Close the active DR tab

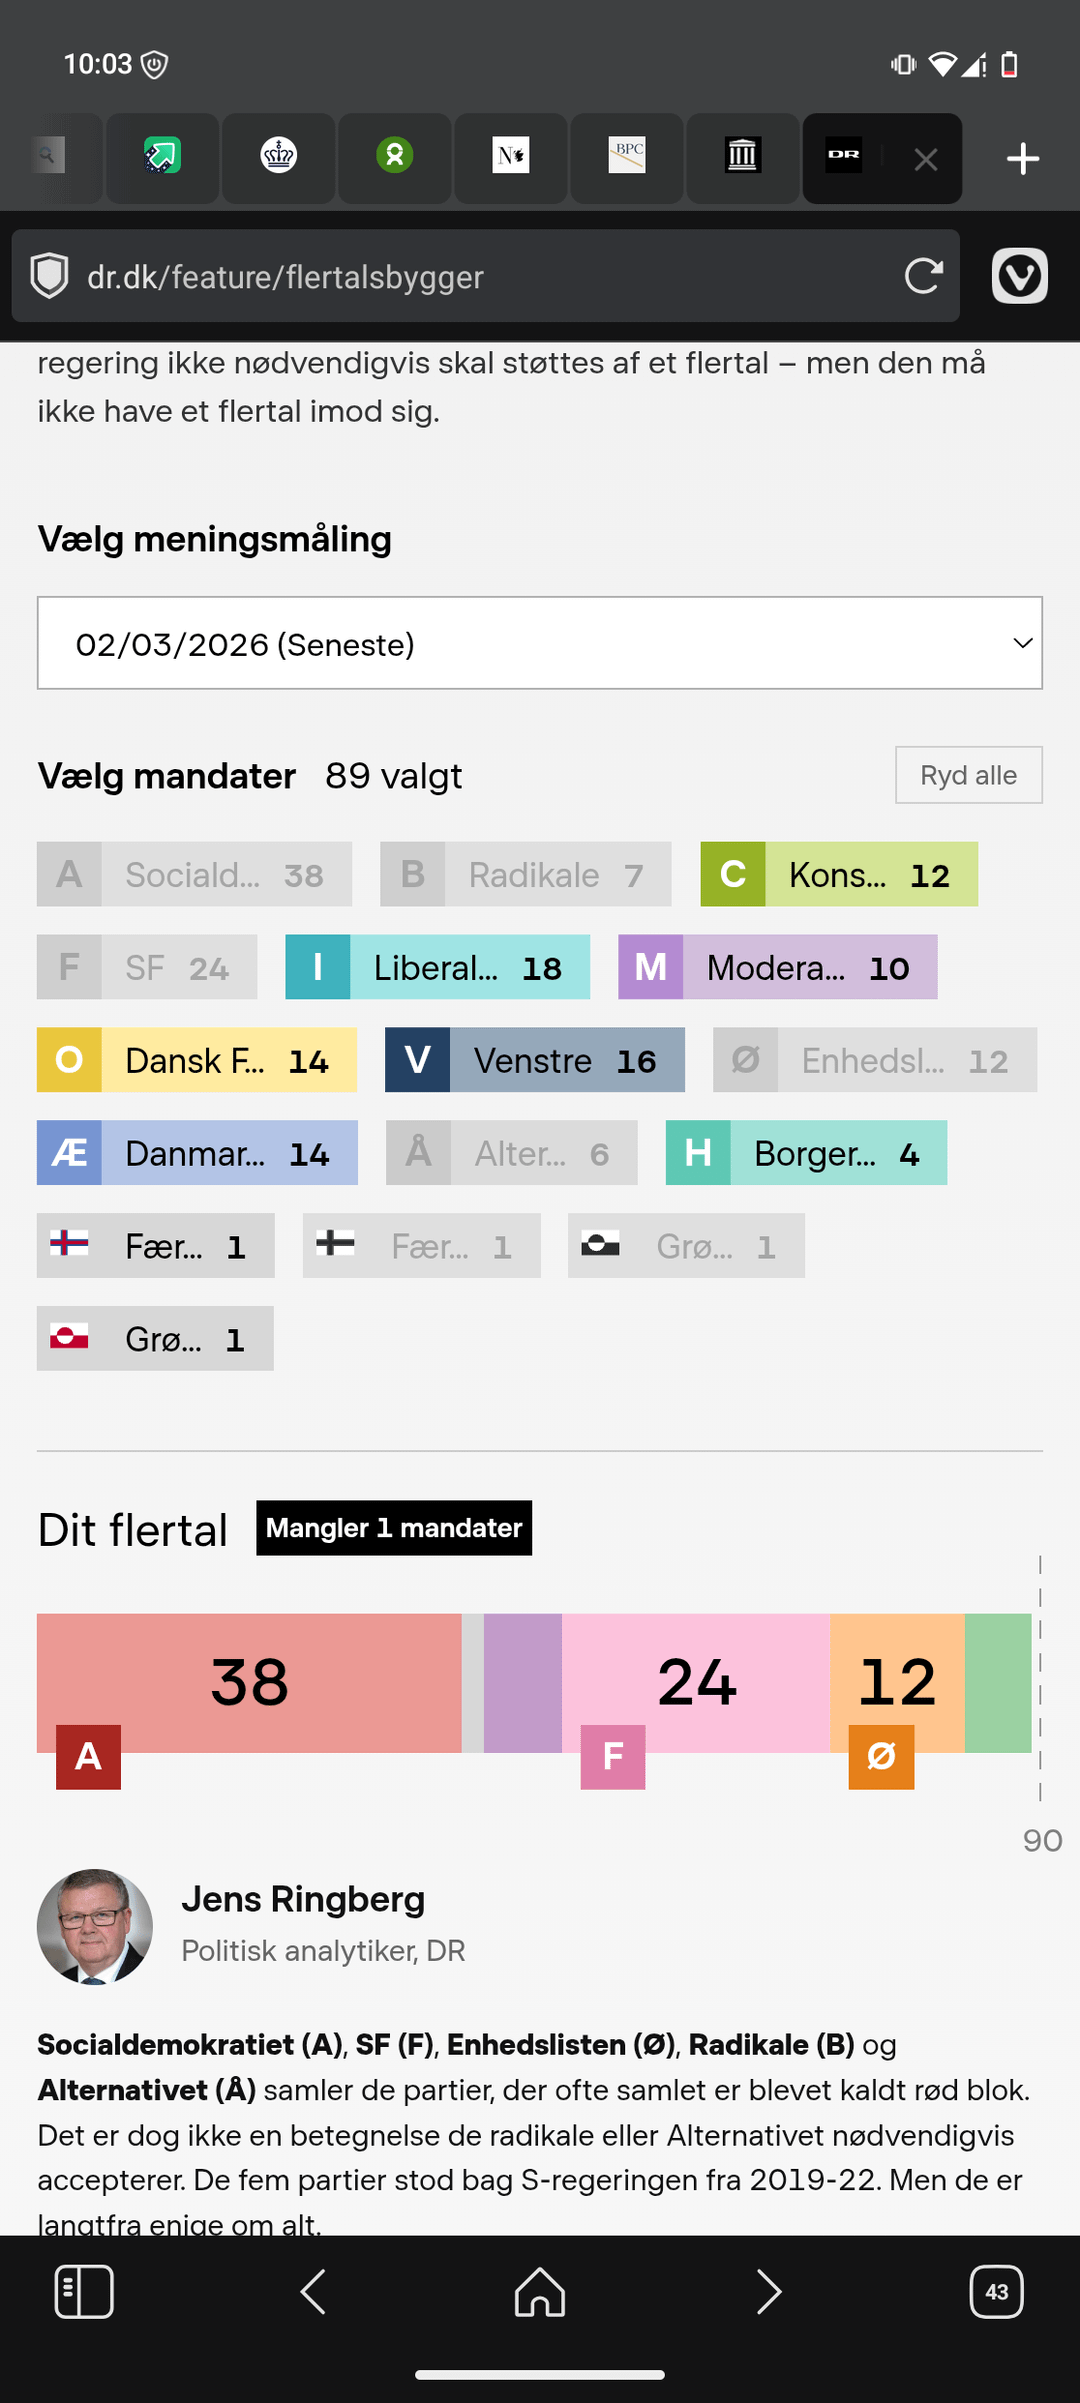pyautogui.click(x=926, y=159)
